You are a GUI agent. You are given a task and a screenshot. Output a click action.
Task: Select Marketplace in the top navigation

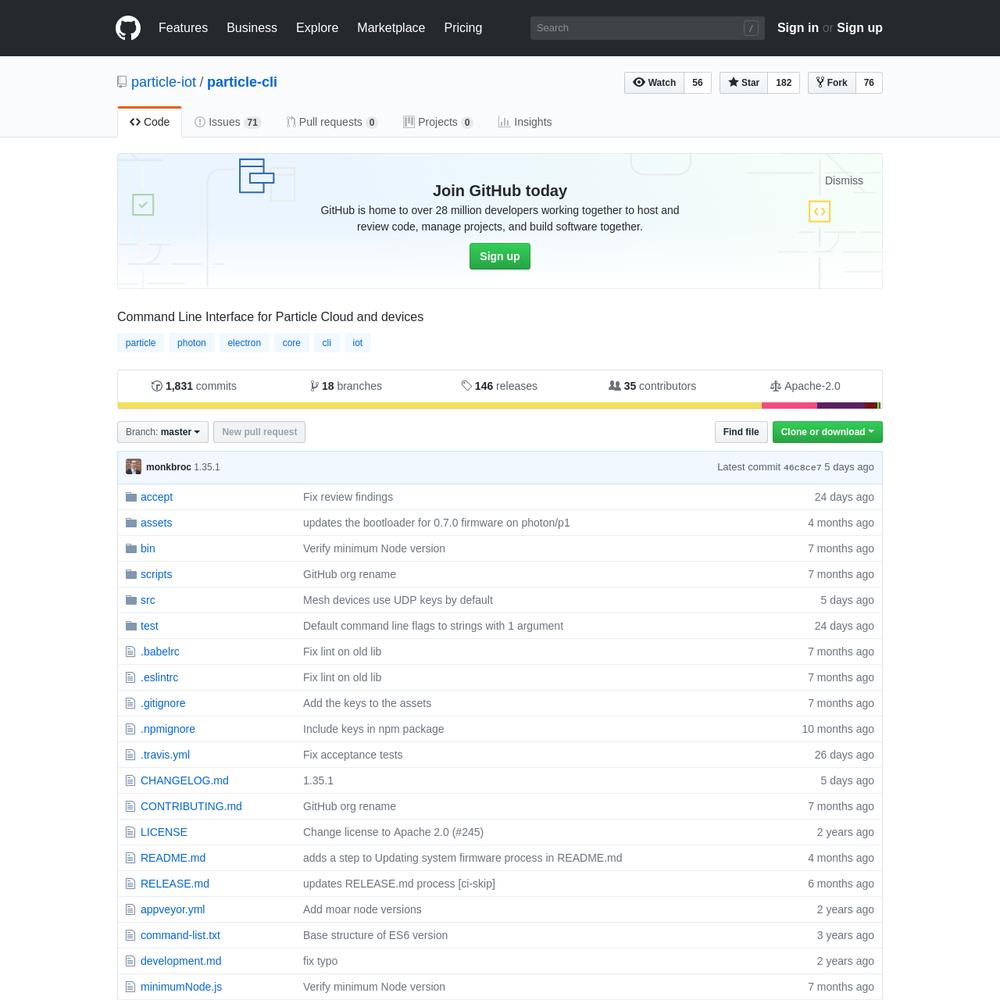tap(391, 28)
